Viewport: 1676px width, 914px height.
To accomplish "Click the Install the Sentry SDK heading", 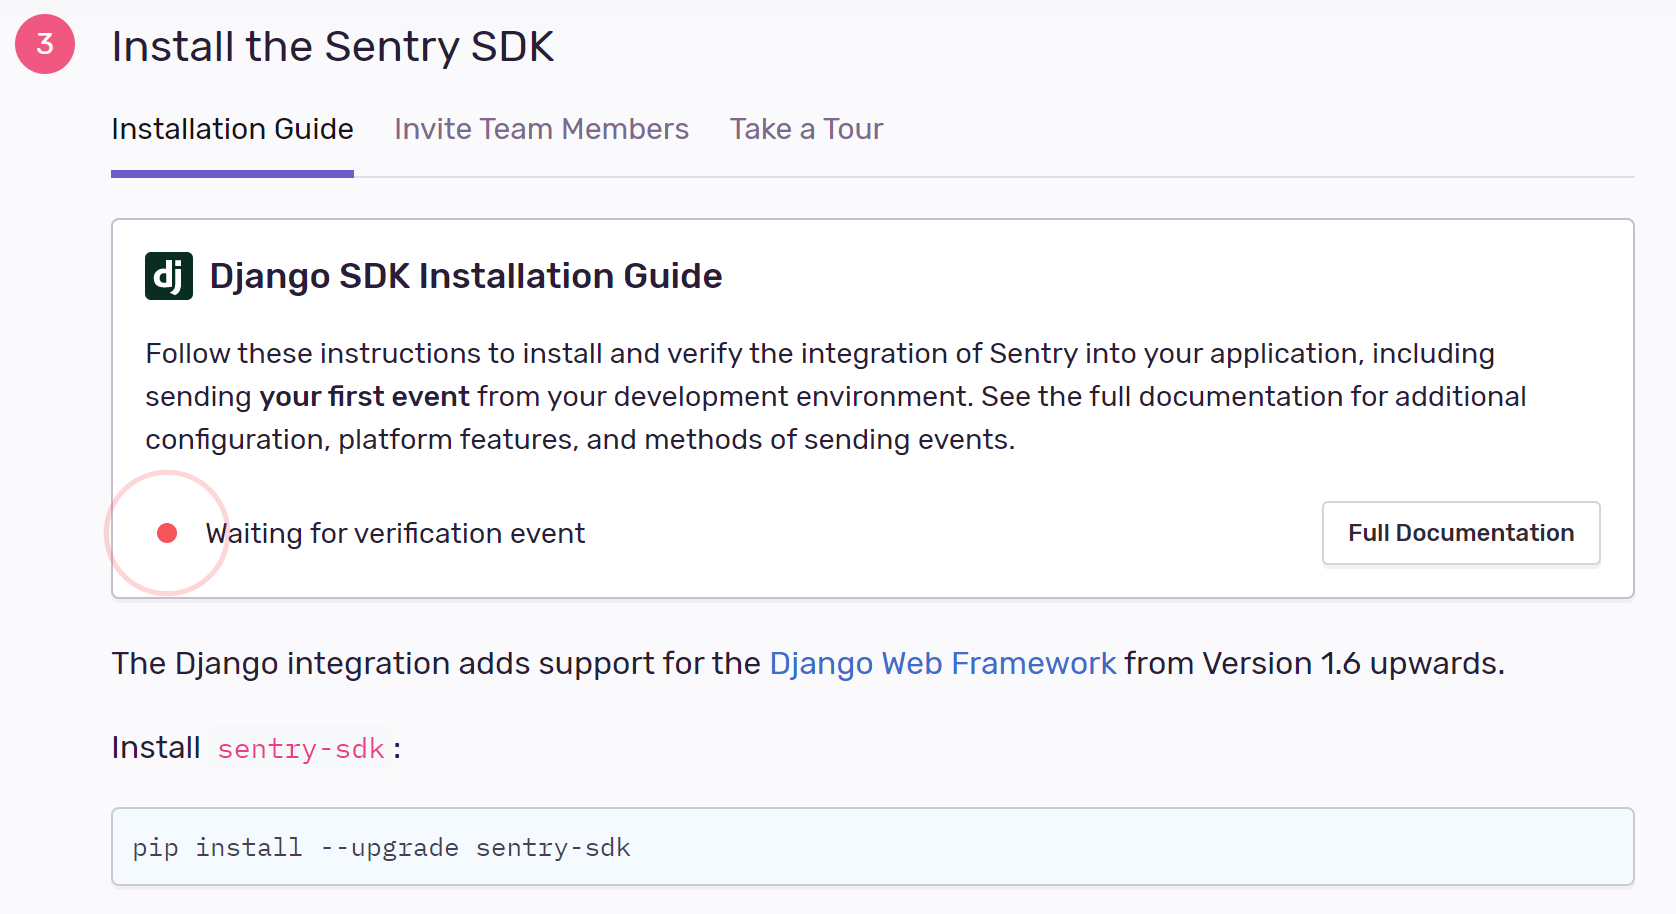I will pos(332,46).
